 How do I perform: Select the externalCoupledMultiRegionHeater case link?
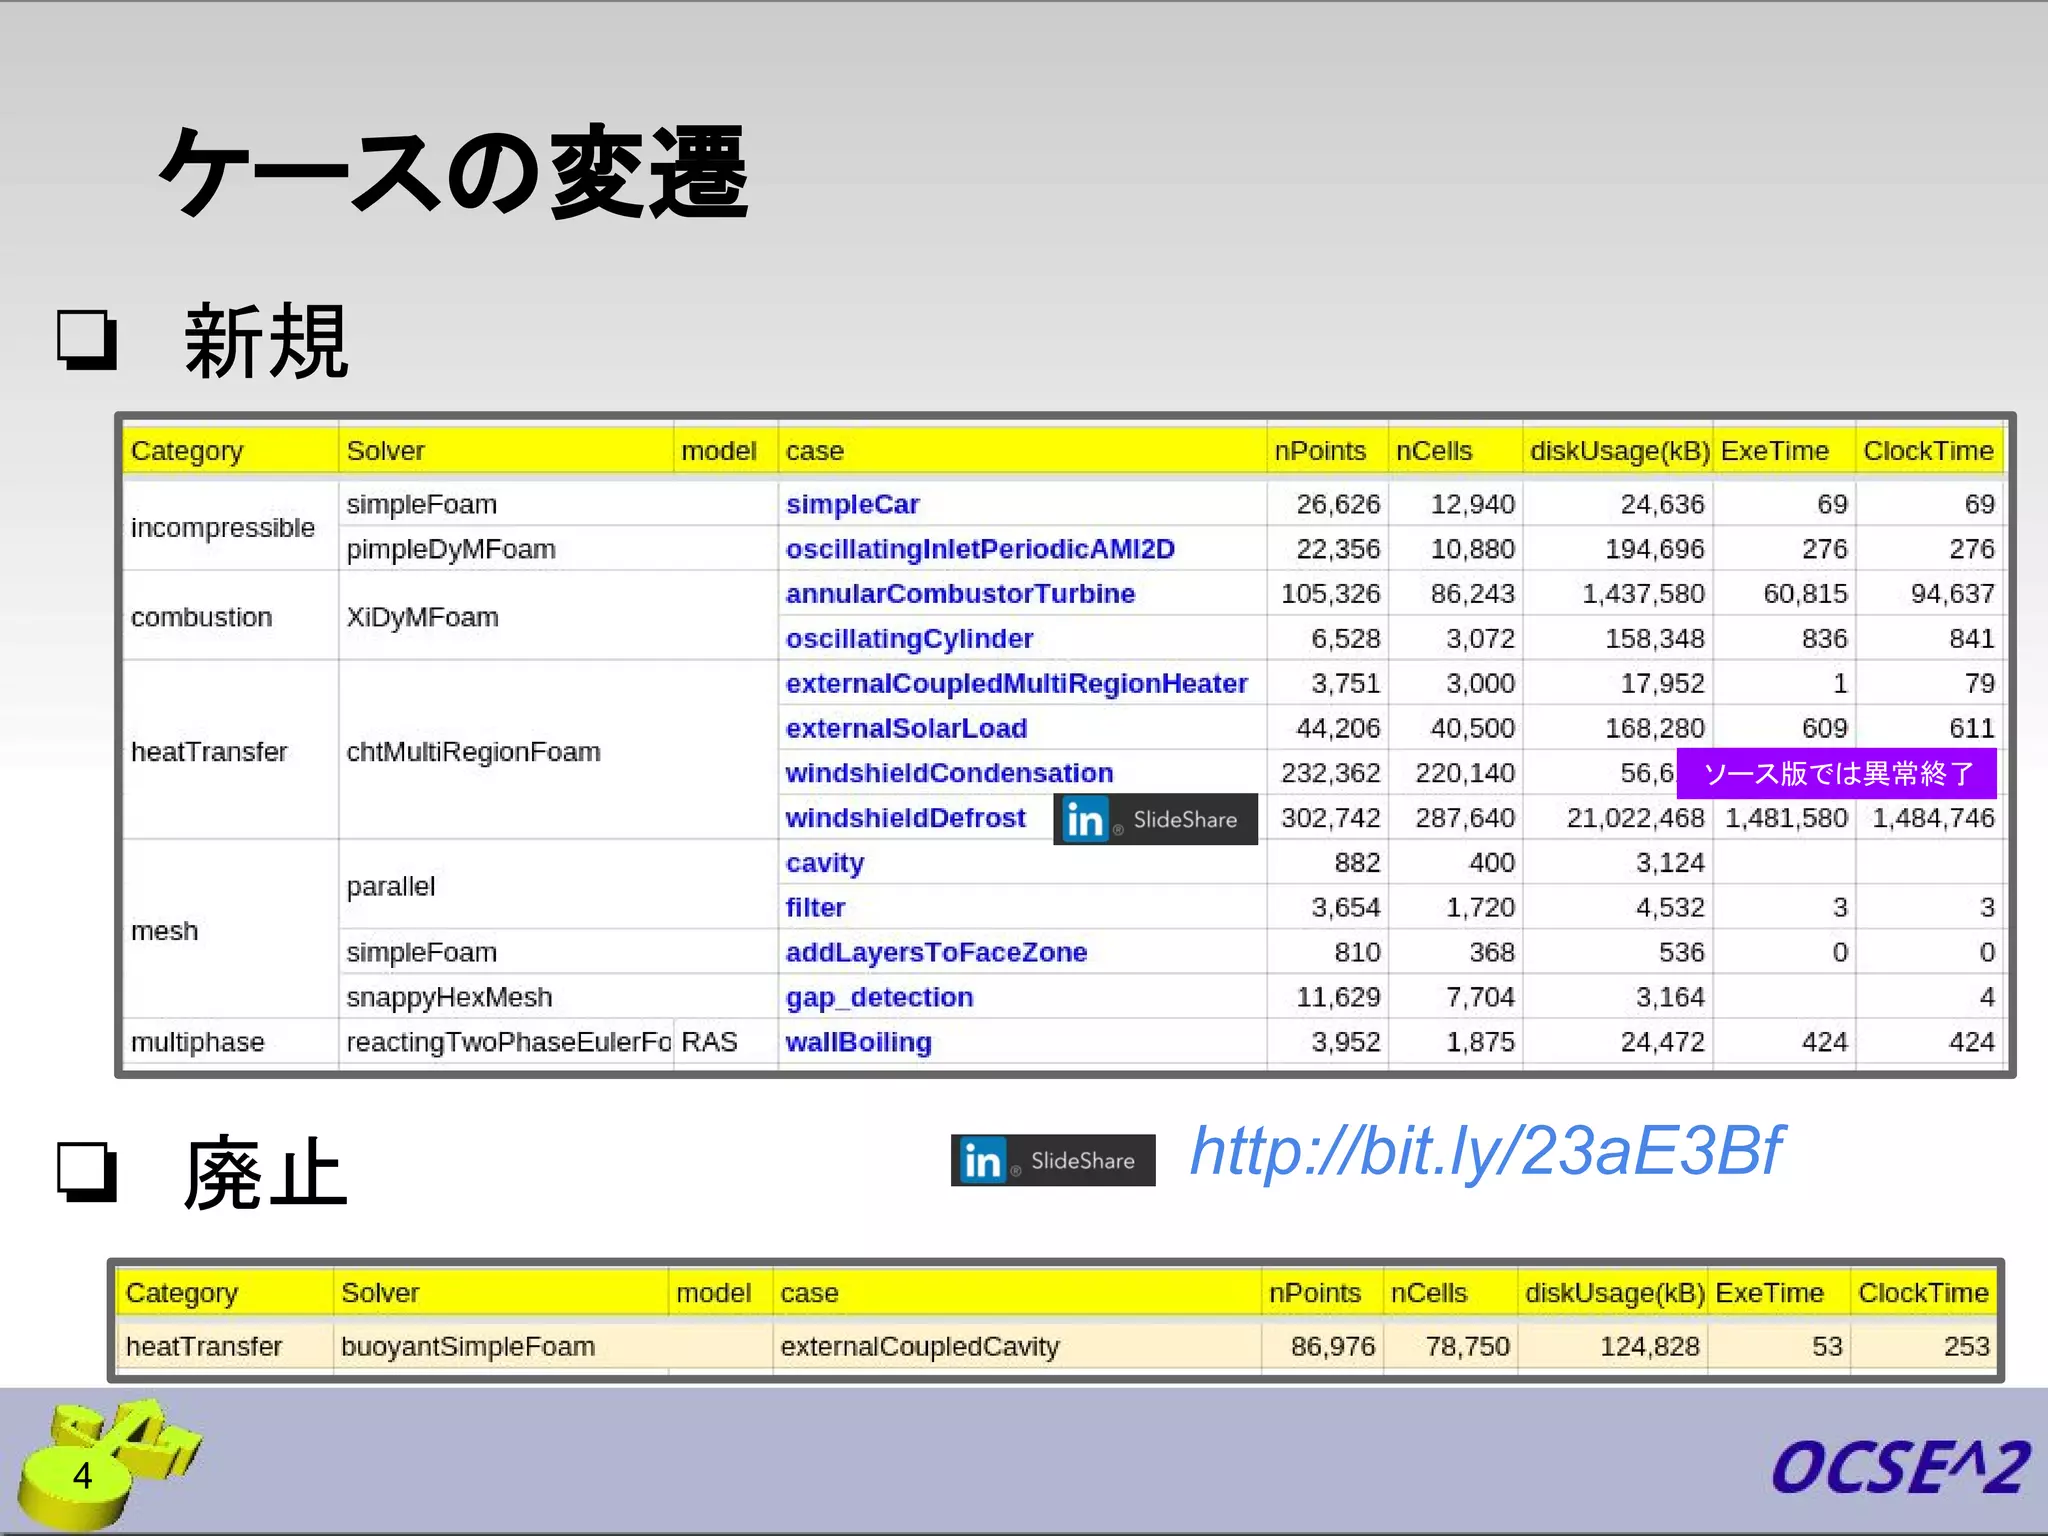tap(1015, 683)
